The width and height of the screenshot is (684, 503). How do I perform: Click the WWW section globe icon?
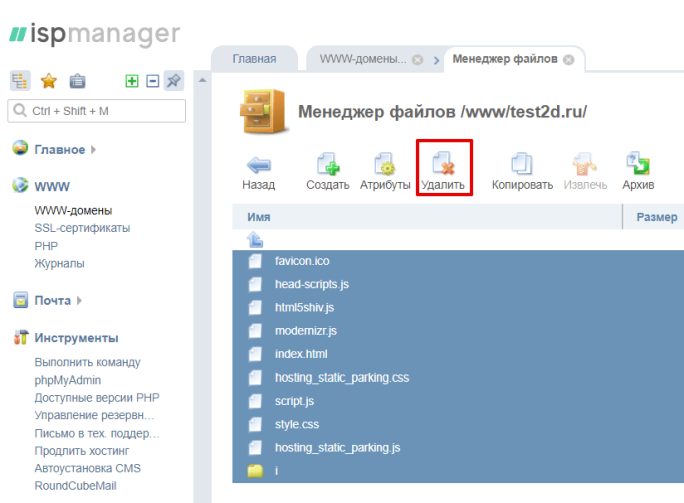tap(20, 185)
